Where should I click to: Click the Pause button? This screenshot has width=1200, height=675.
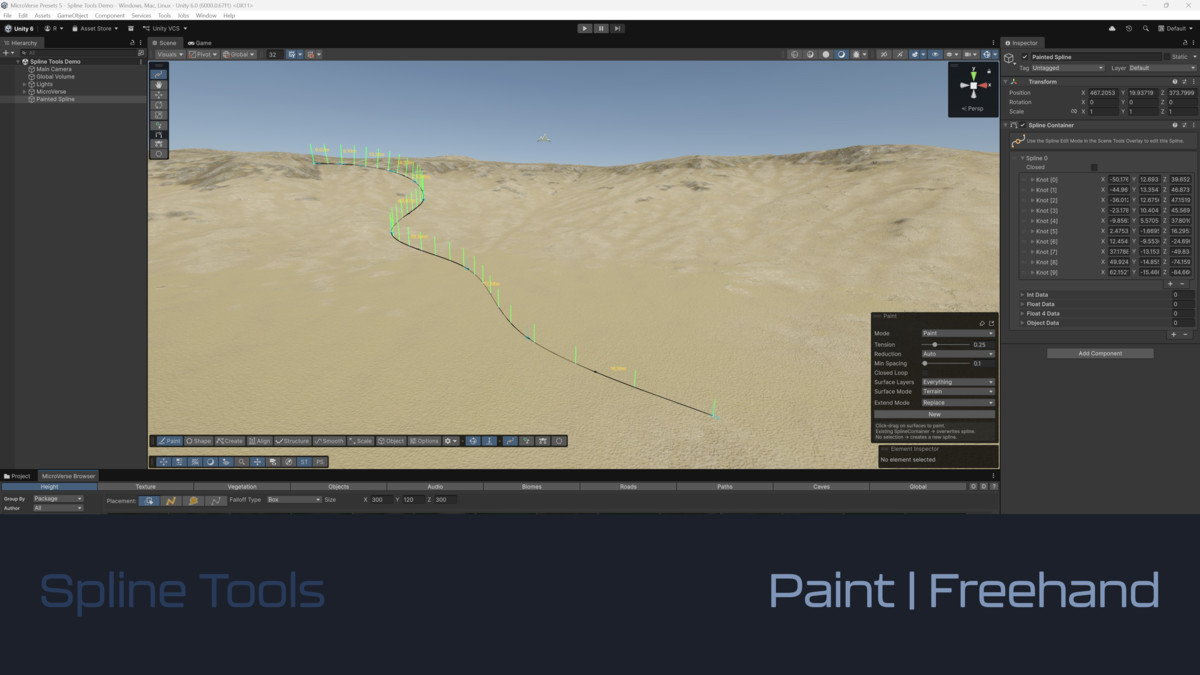(601, 28)
